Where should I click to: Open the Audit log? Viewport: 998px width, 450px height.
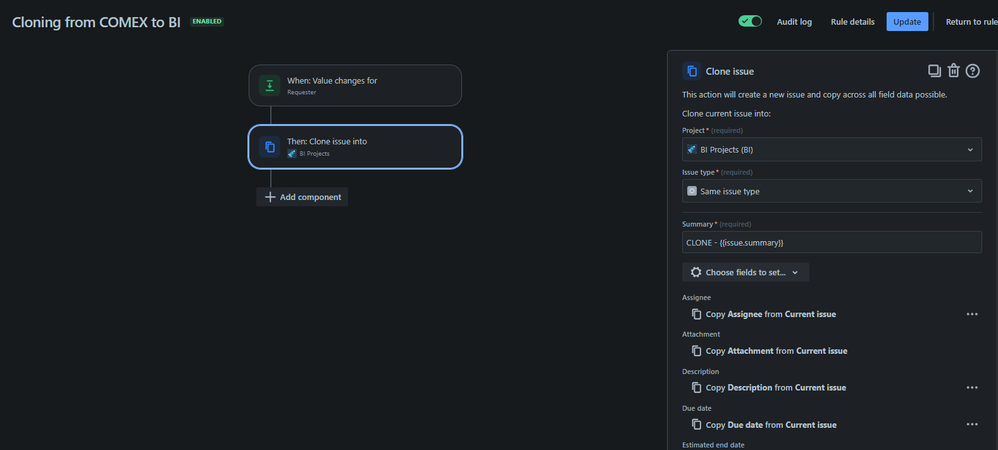794,22
